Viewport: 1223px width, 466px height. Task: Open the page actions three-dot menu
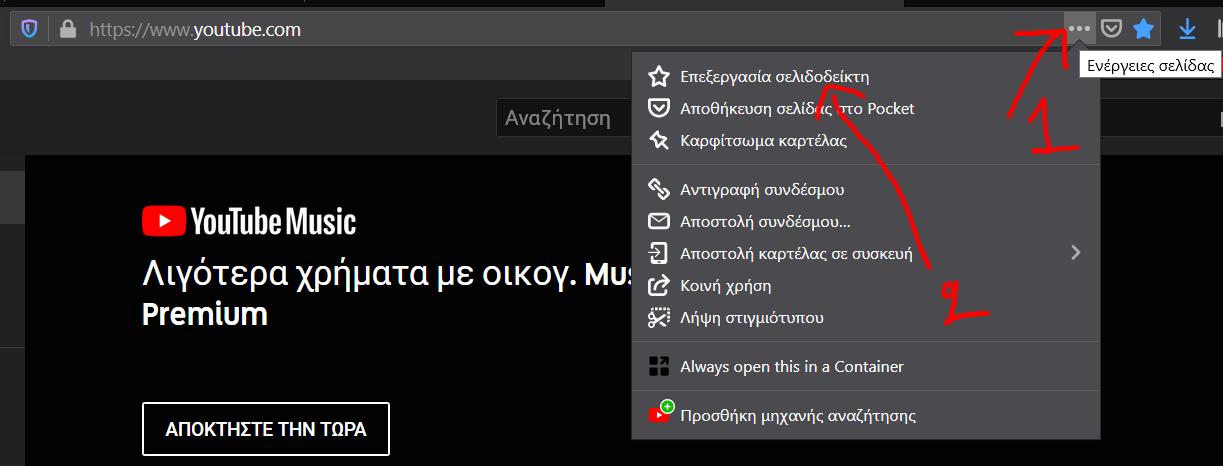(x=1079, y=29)
